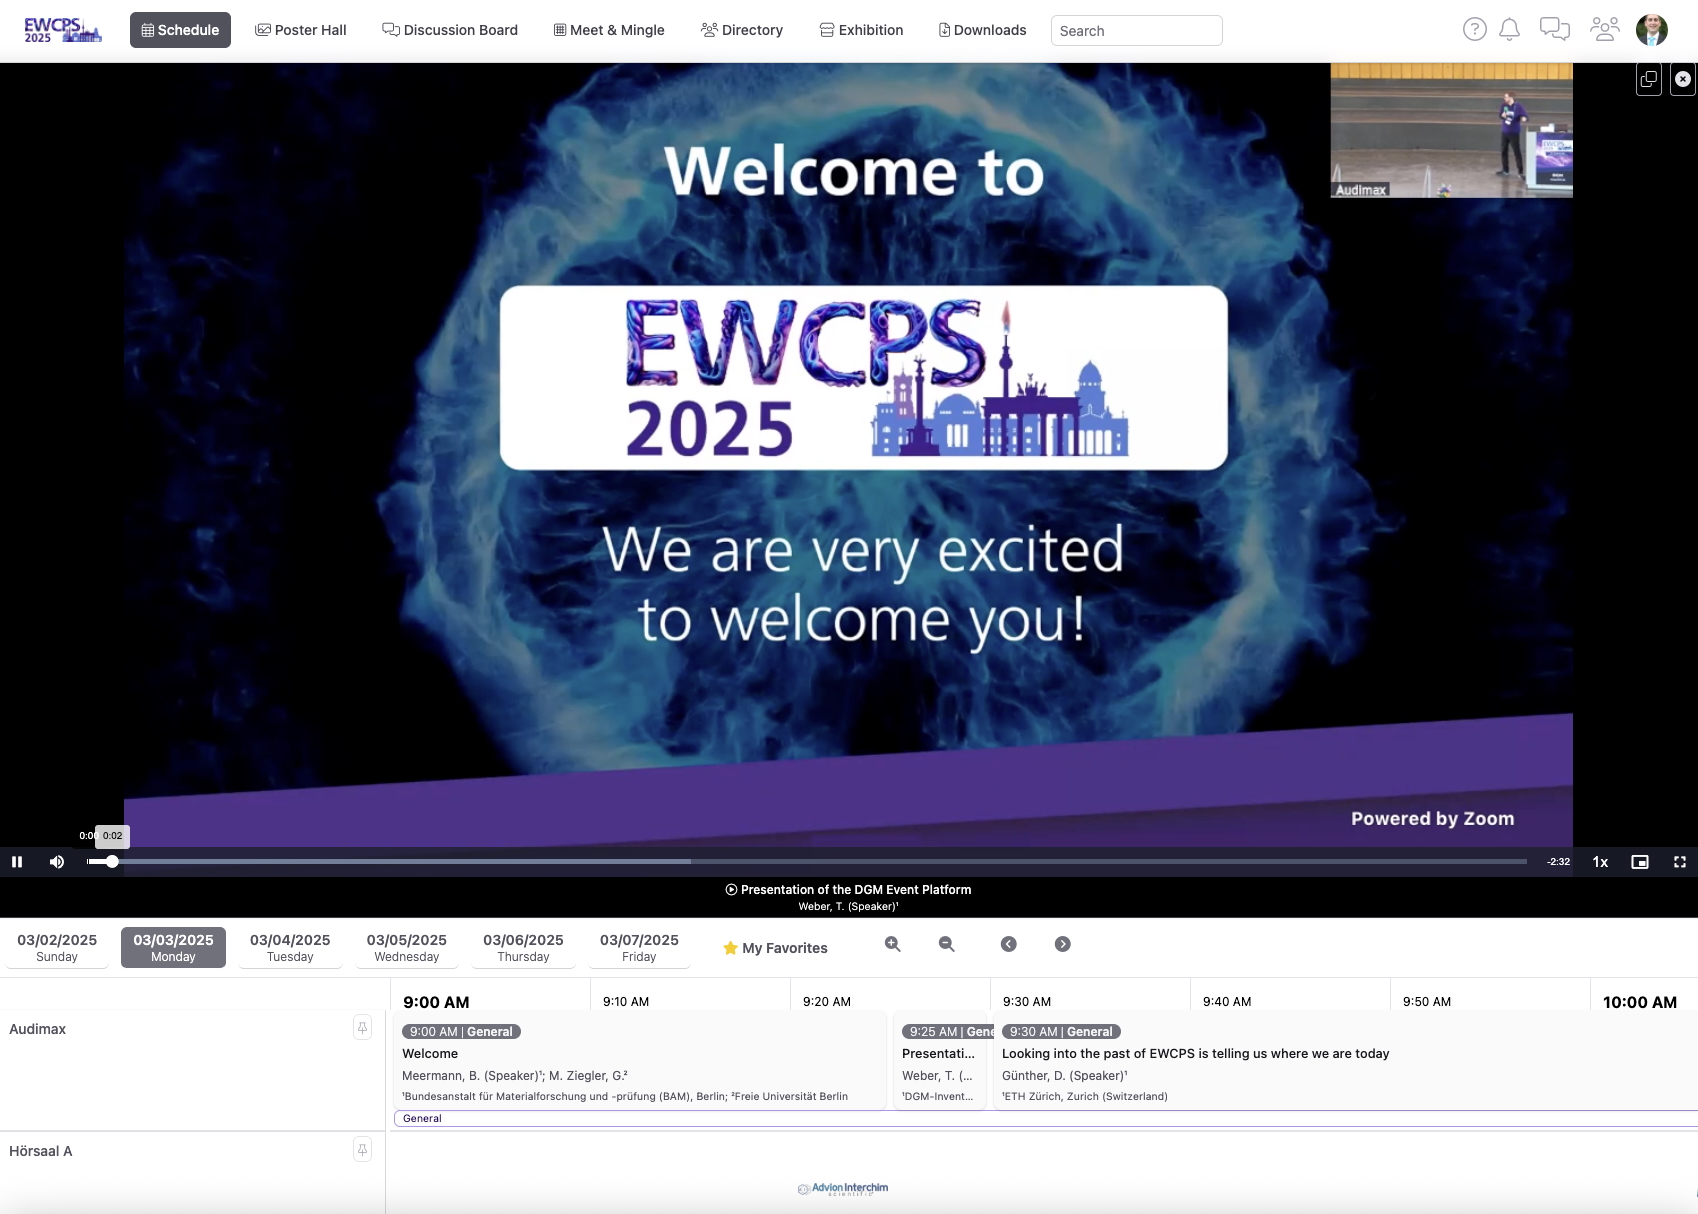The image size is (1698, 1214).
Task: Pin the Hörsaal A room row
Action: point(362,1150)
